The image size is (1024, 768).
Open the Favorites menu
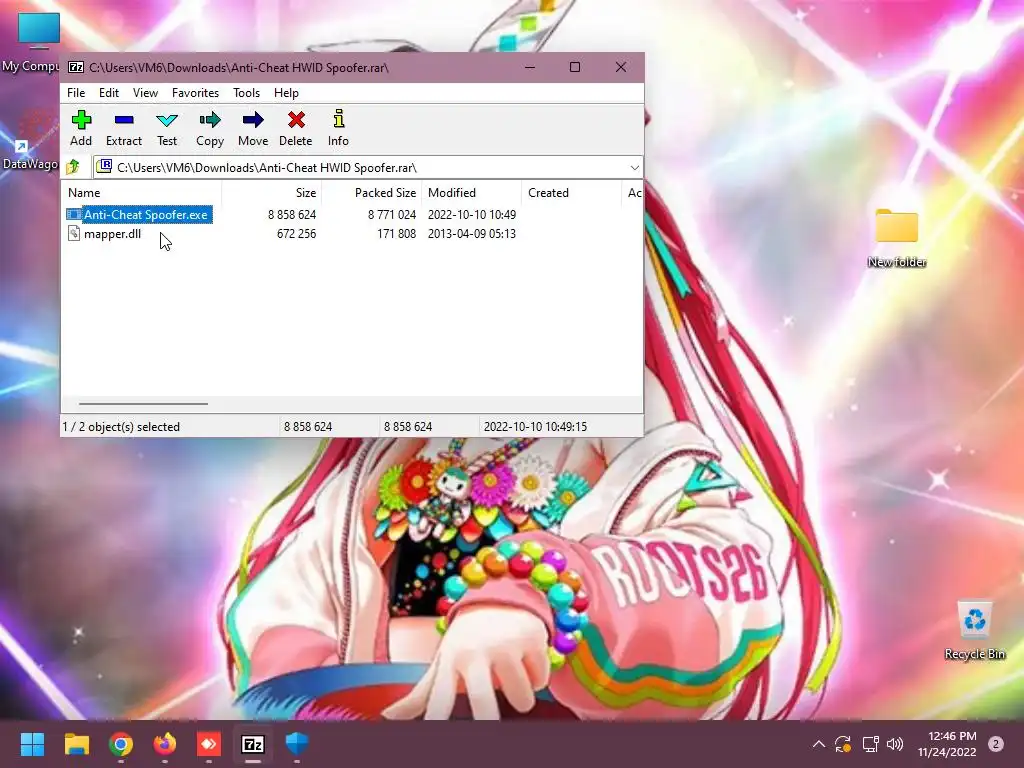[195, 93]
